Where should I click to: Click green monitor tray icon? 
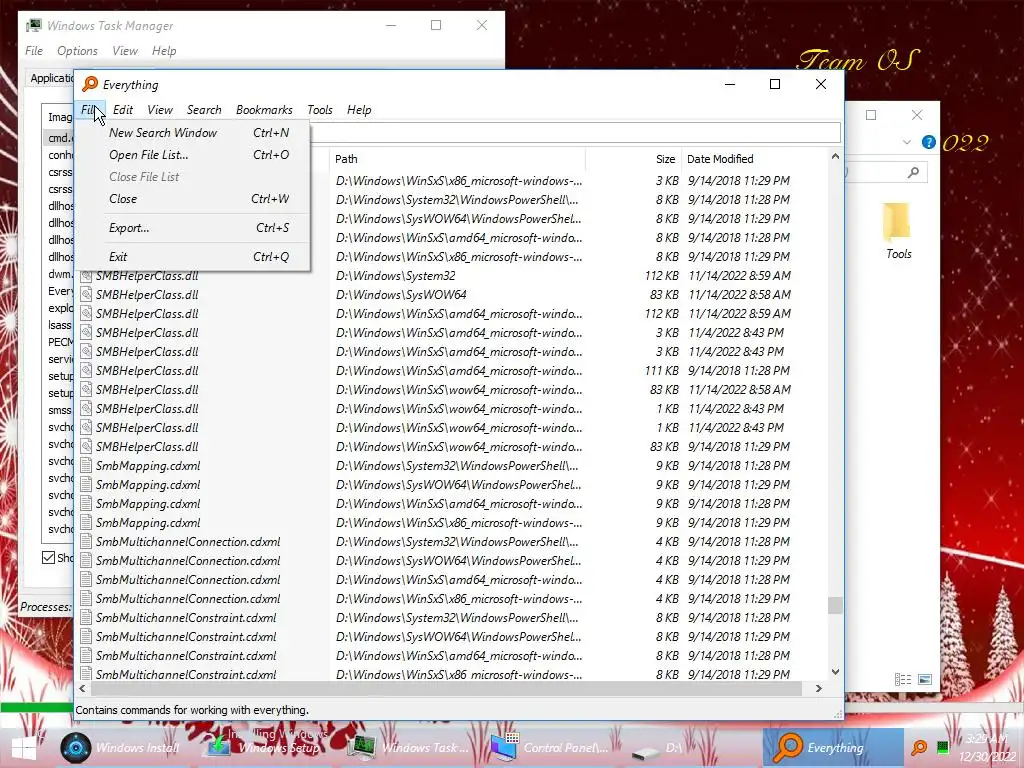(x=942, y=748)
